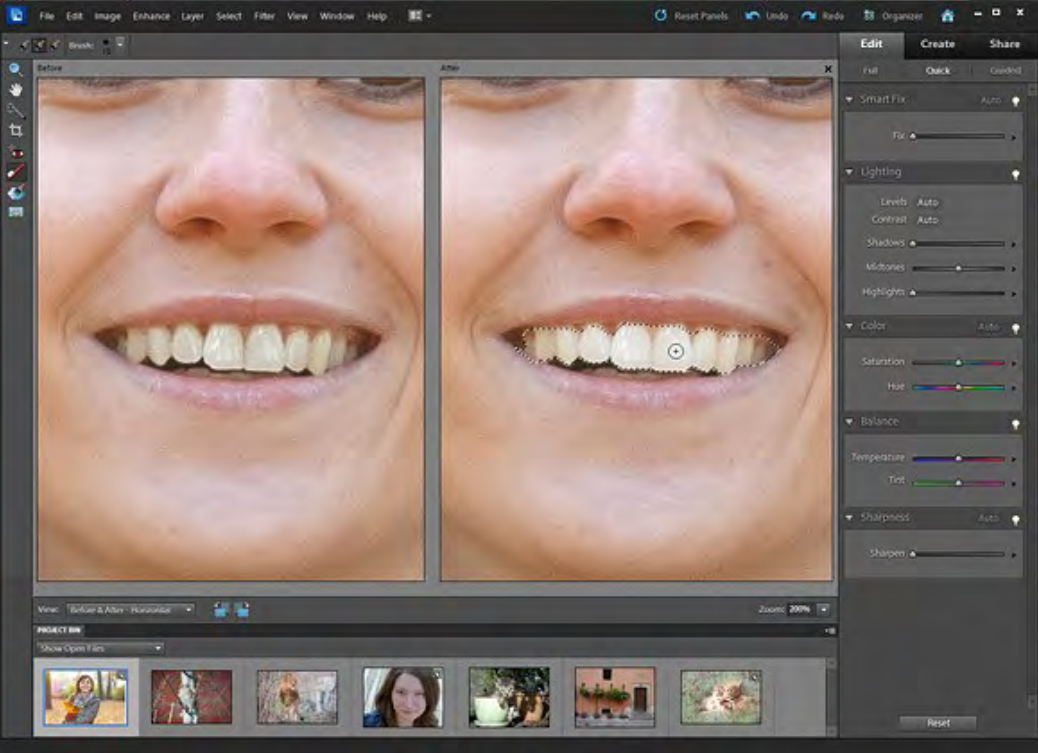This screenshot has height=753, width=1038.
Task: Switch to the Guided edit tab
Action: point(1004,71)
